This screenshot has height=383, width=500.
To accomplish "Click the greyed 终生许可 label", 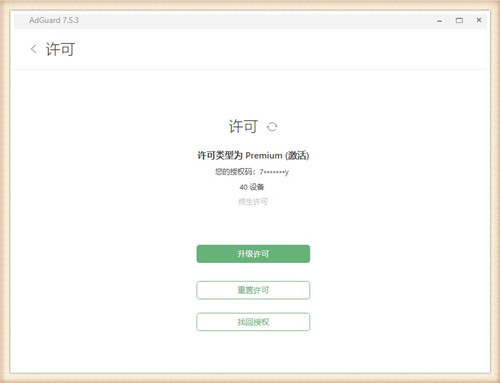I will point(253,202).
